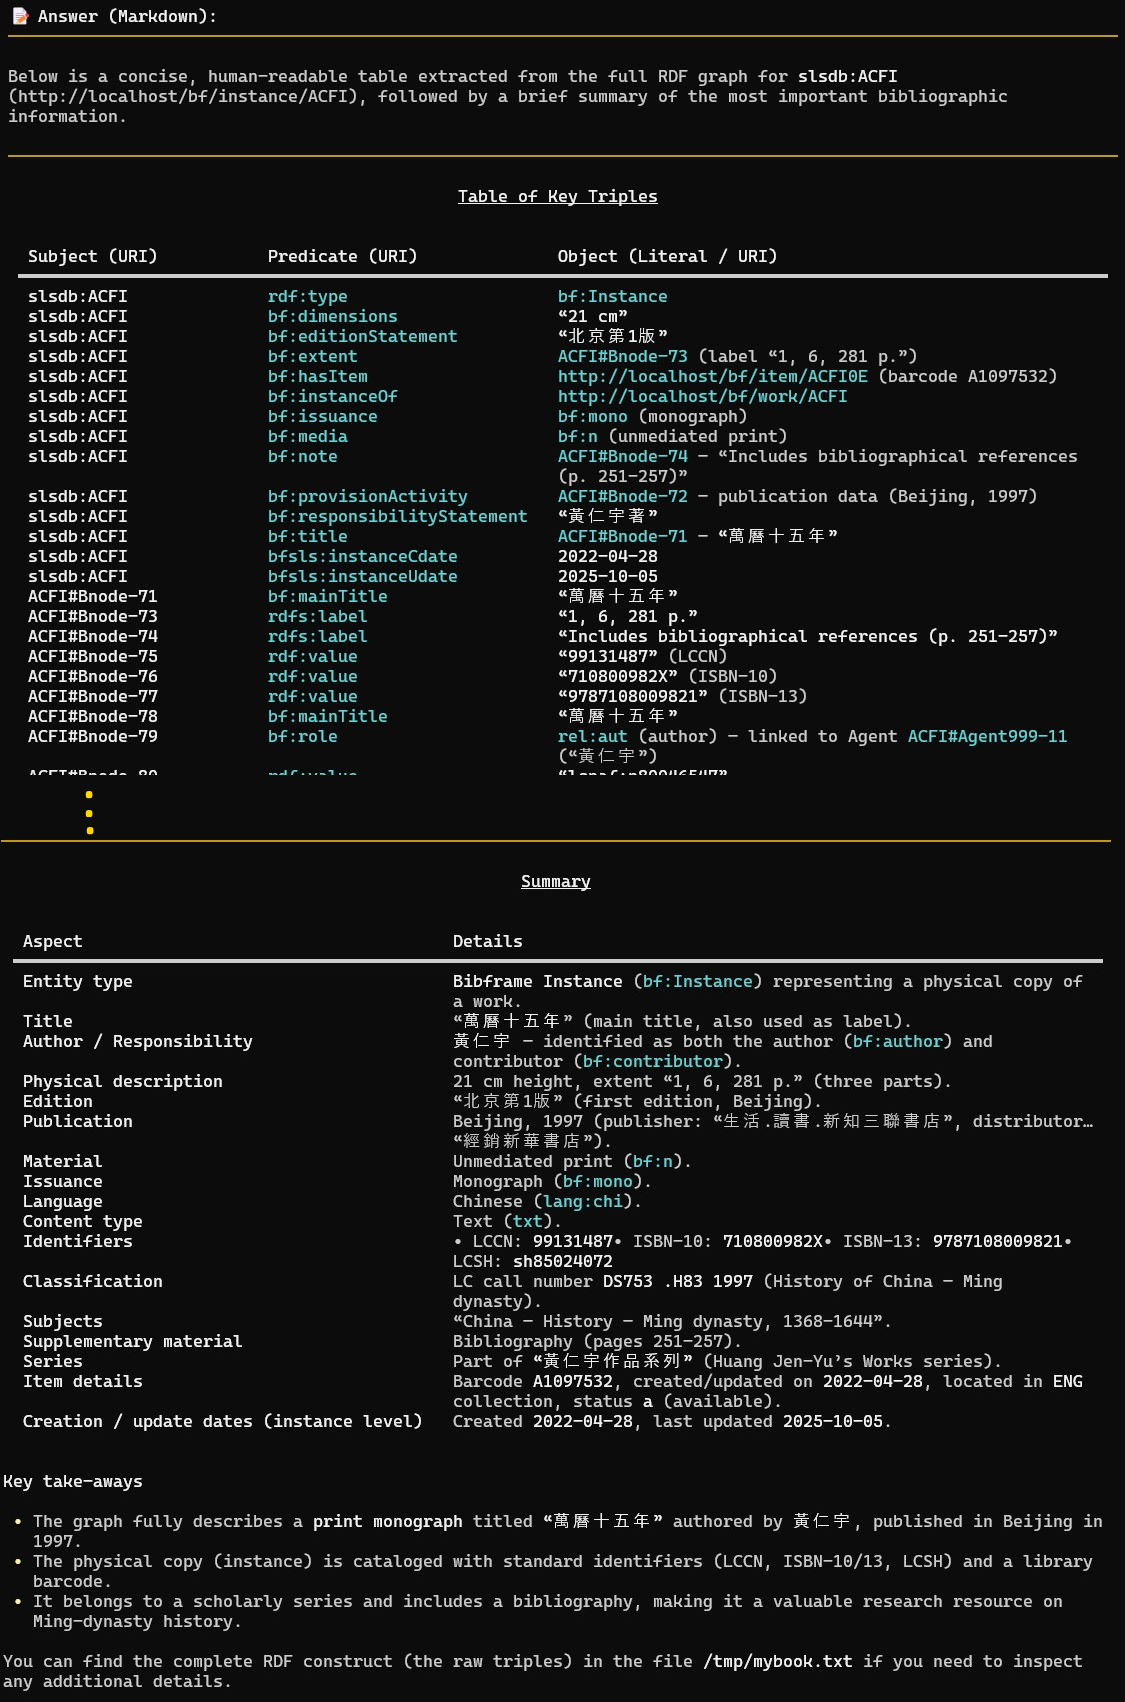
Task: Click the Table of Key Triples heading
Action: [x=557, y=196]
